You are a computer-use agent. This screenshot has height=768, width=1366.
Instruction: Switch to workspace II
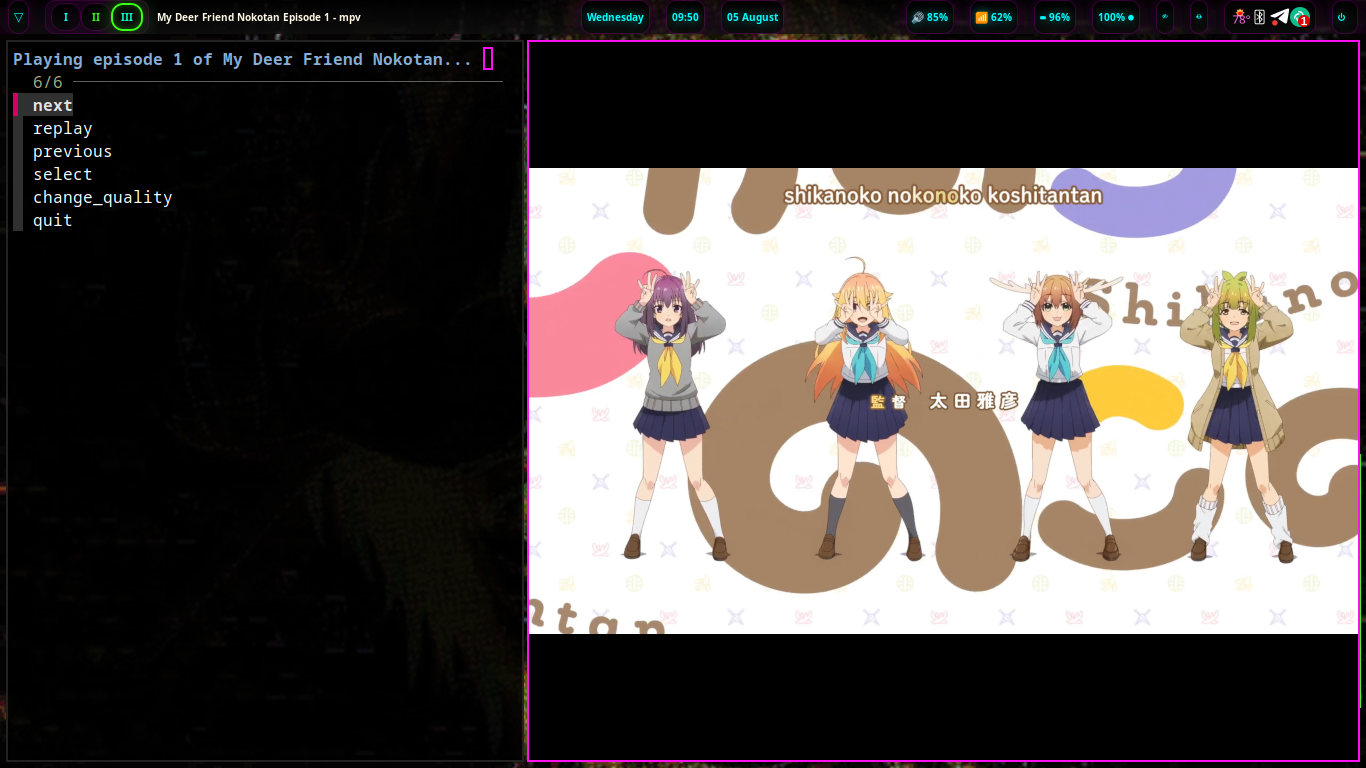tap(96, 17)
